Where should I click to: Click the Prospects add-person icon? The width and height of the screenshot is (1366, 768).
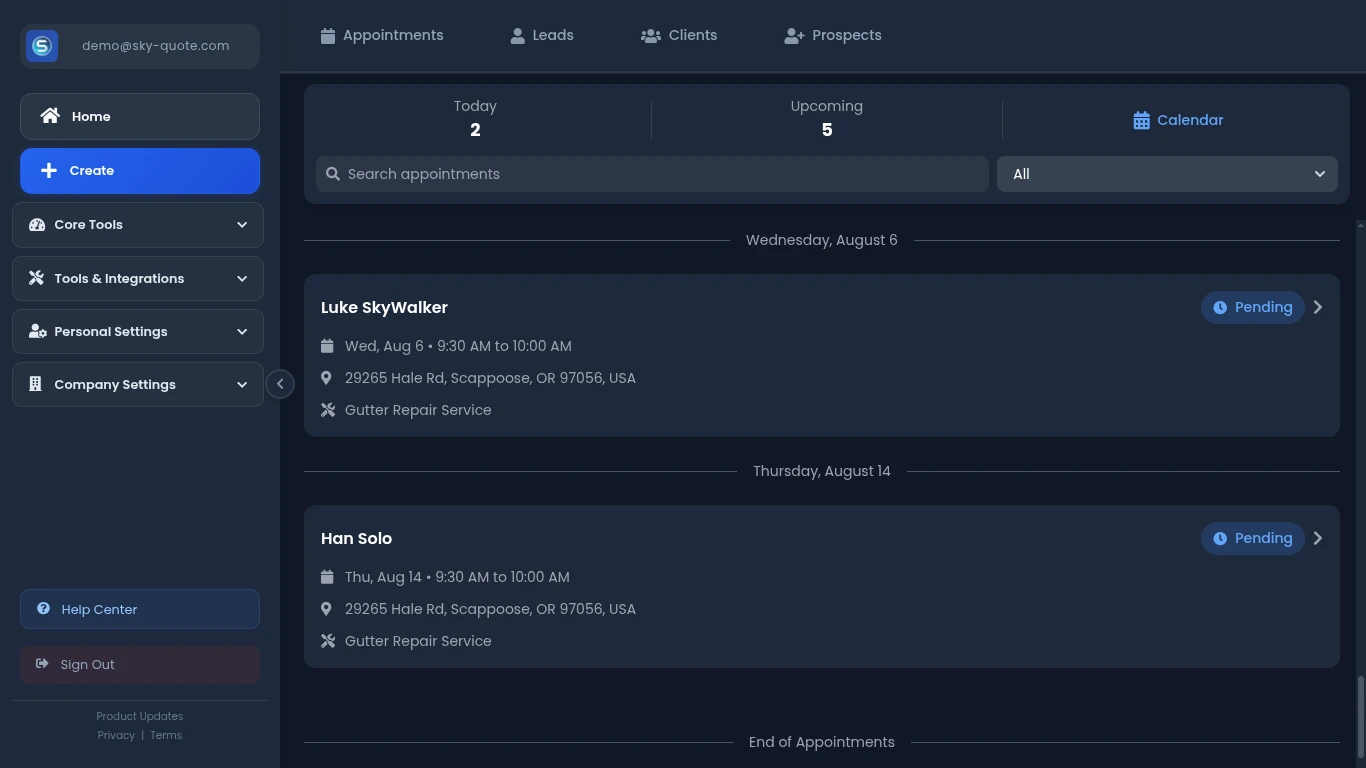click(x=793, y=35)
